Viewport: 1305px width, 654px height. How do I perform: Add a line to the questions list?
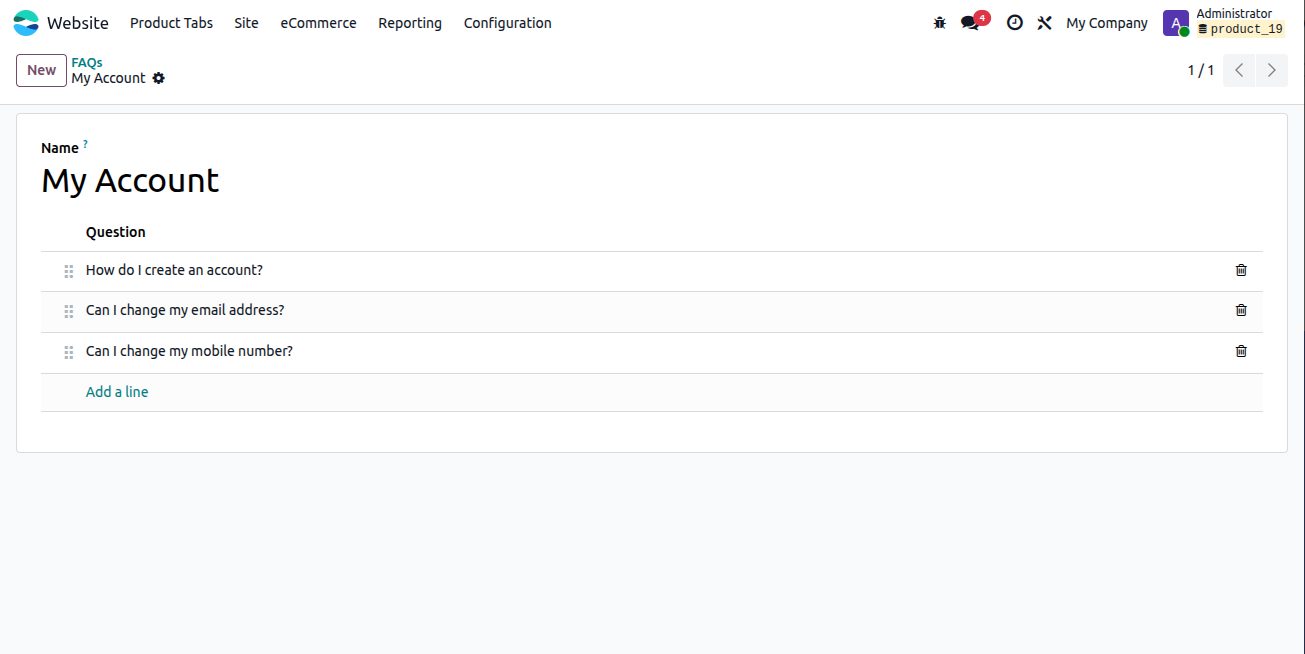coord(117,392)
